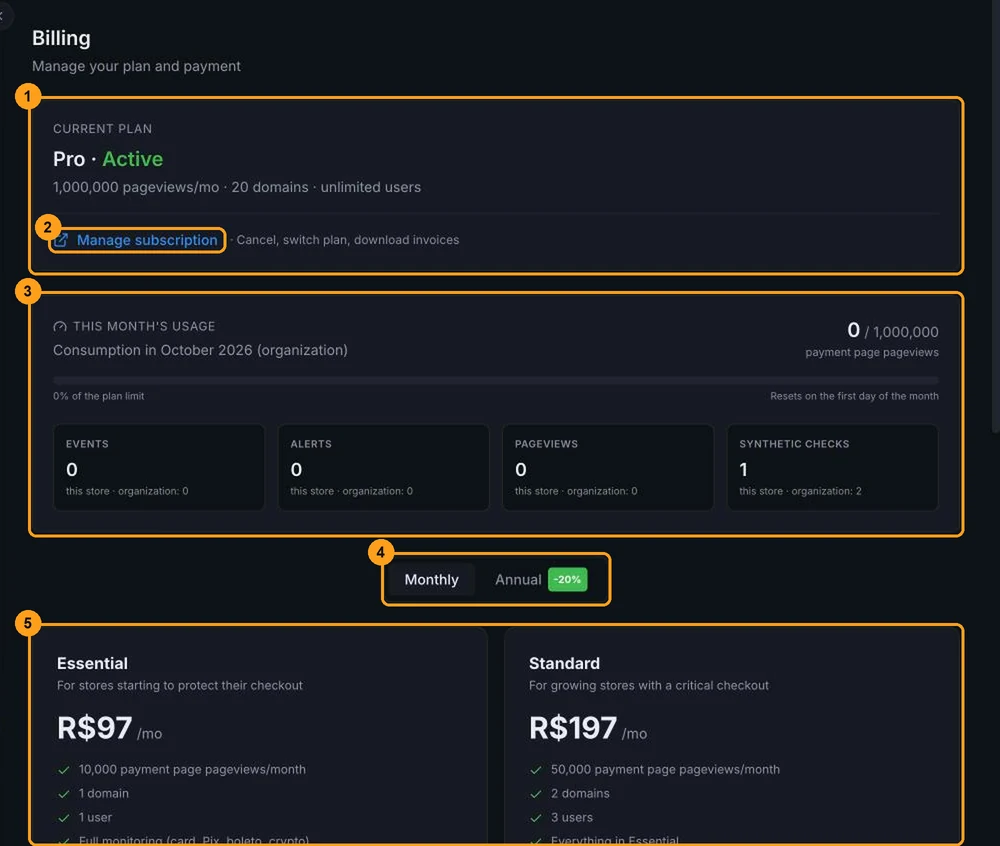Viewport: 1000px width, 846px height.
Task: Click 'payment page pageviews' caption under the counter
Action: pos(872,352)
